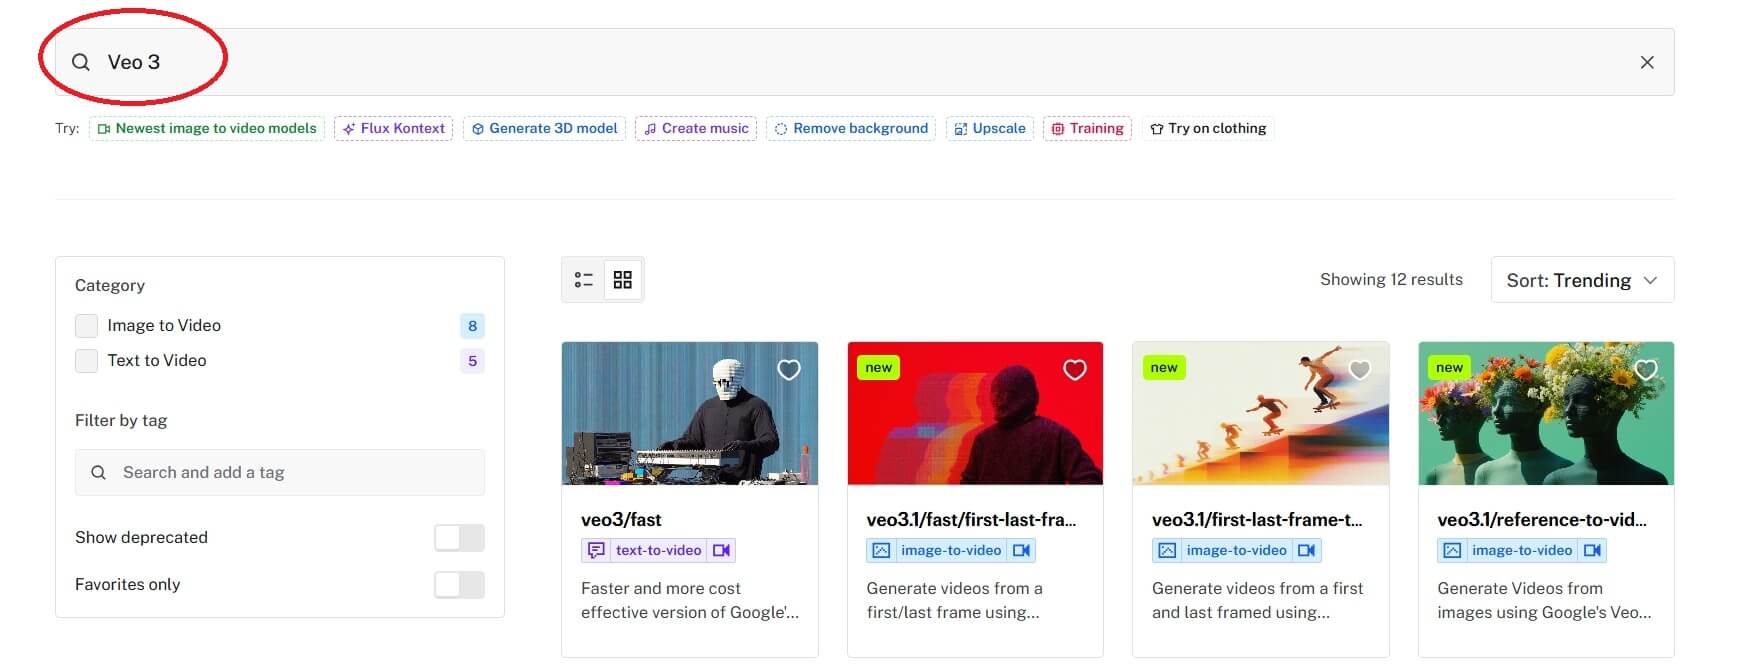Check the Image to Video category
The width and height of the screenshot is (1744, 671).
87,326
